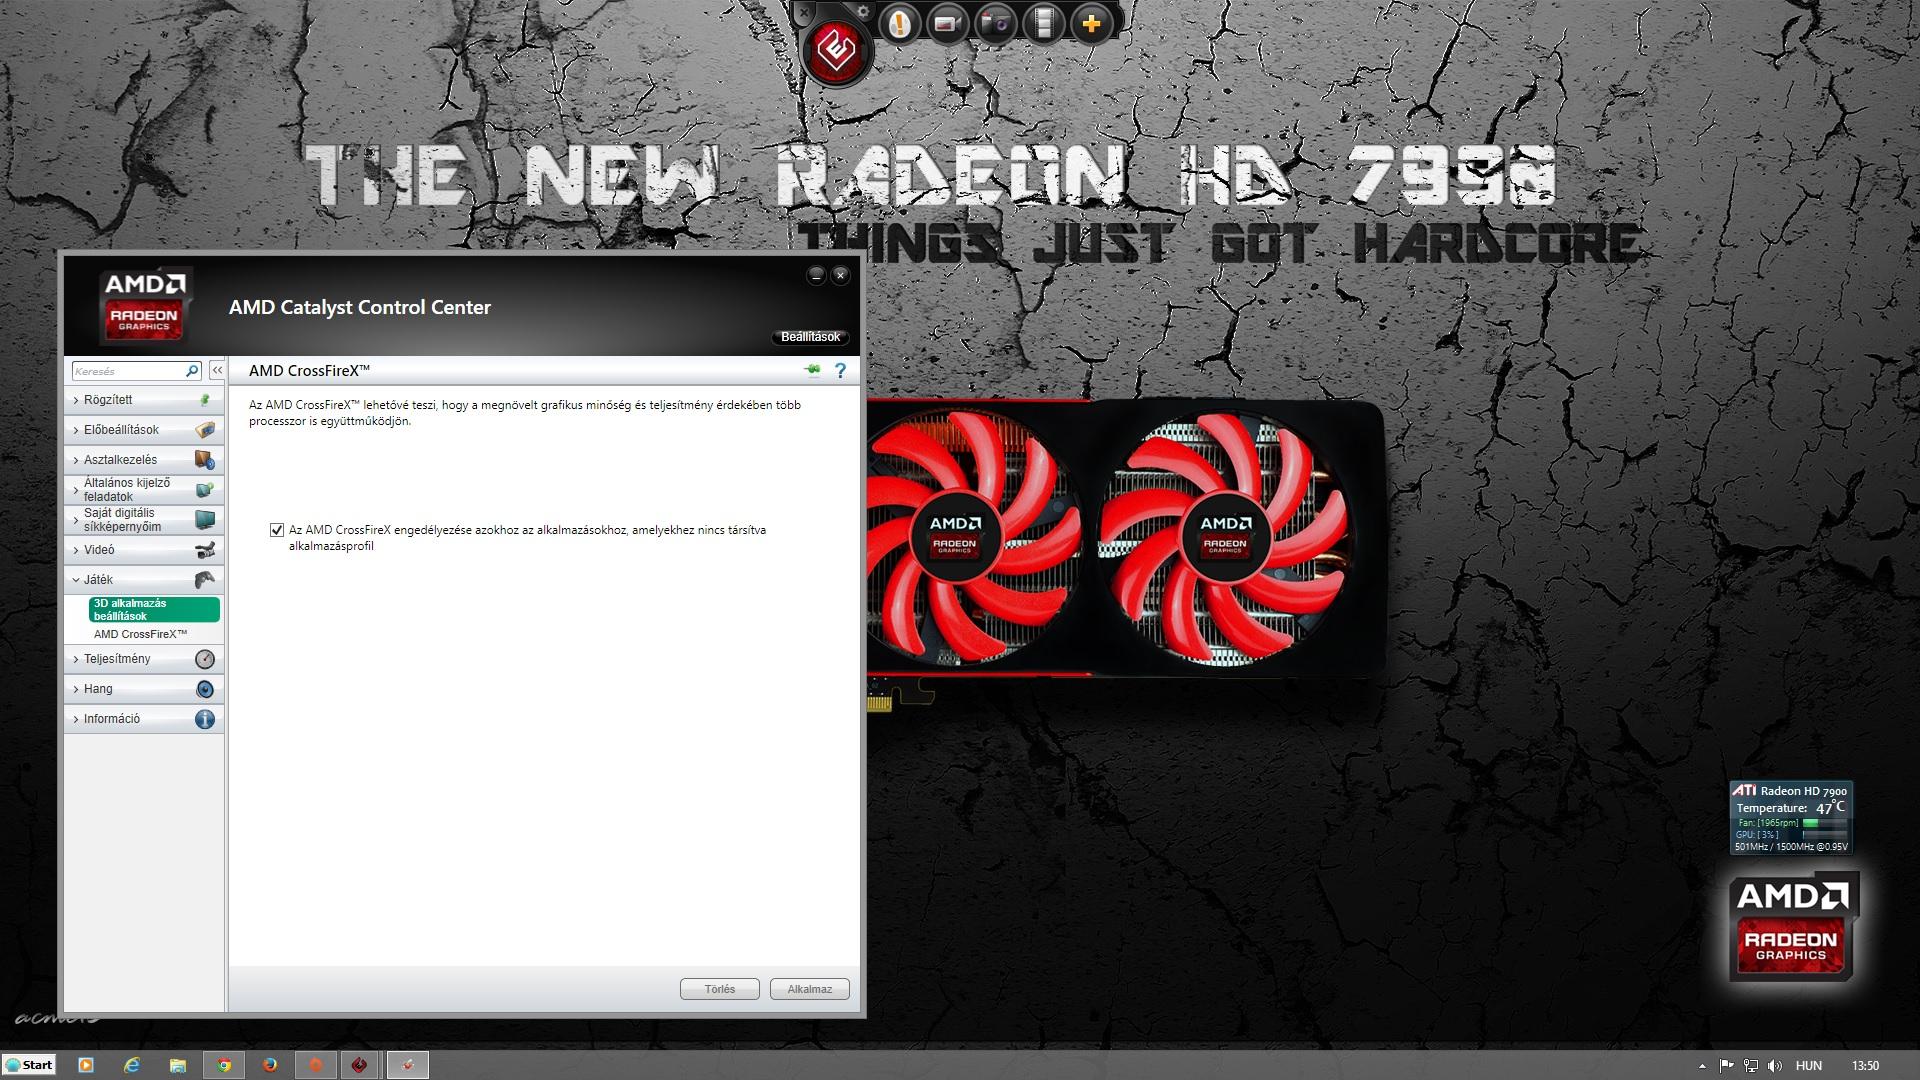Click the 13:50 clock in taskbar
This screenshot has height=1080, width=1920.
pos(1865,1066)
